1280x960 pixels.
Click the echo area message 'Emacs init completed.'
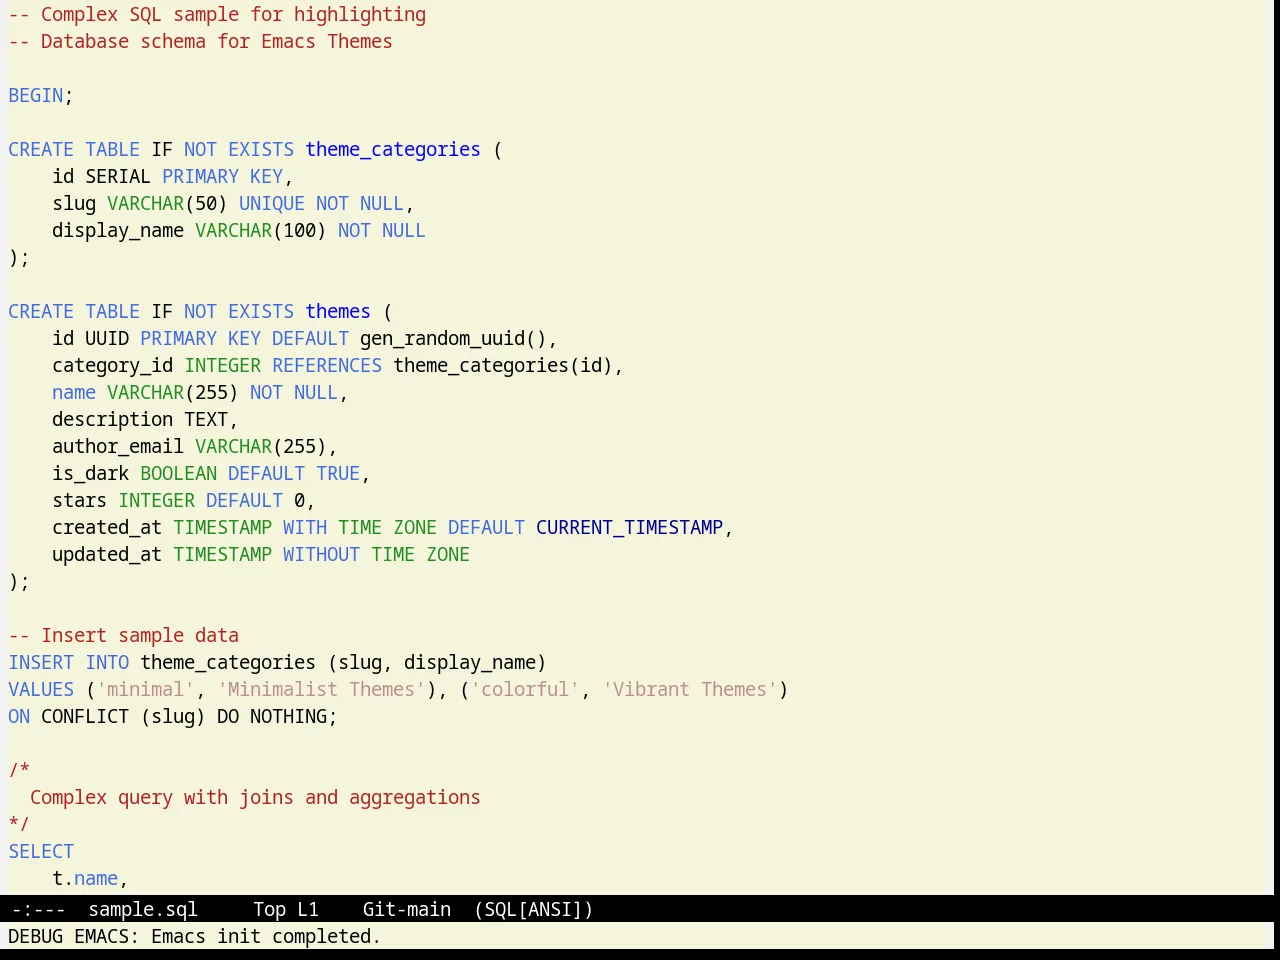pyautogui.click(x=266, y=936)
